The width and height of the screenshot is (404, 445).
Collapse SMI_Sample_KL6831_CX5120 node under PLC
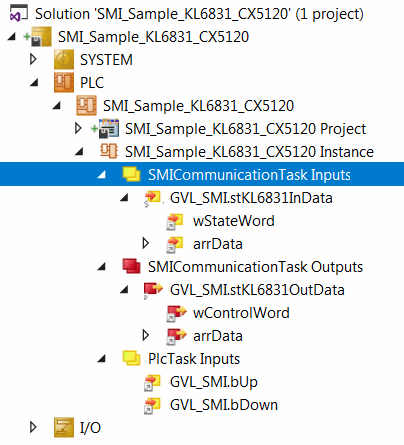click(57, 106)
